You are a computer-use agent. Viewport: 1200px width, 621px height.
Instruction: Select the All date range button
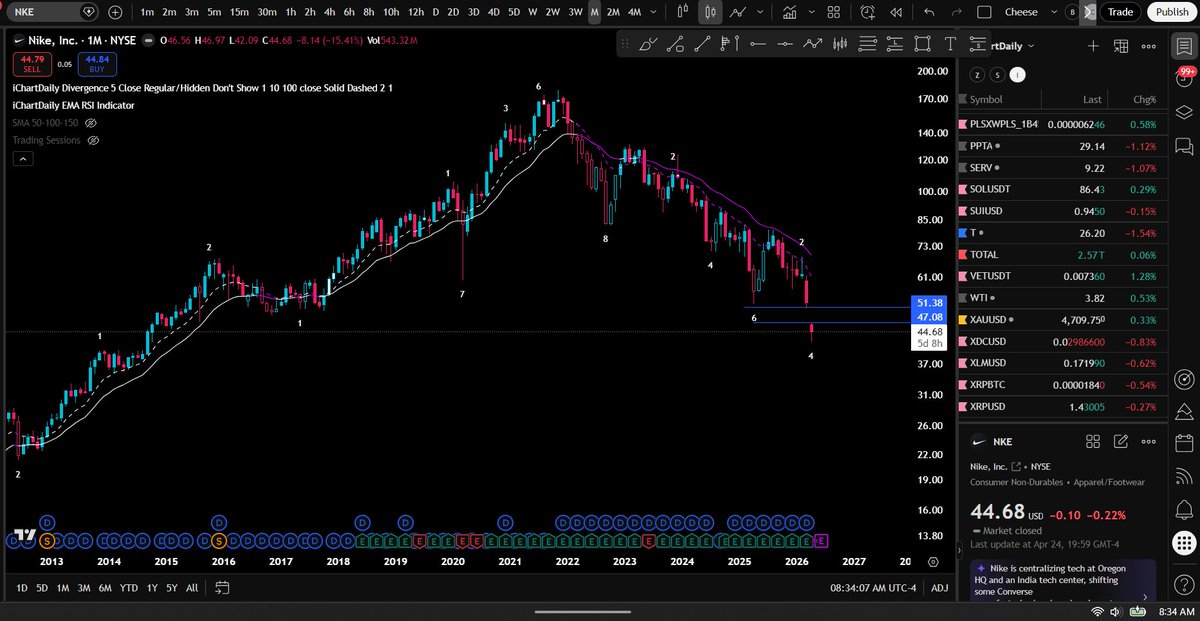pos(192,588)
